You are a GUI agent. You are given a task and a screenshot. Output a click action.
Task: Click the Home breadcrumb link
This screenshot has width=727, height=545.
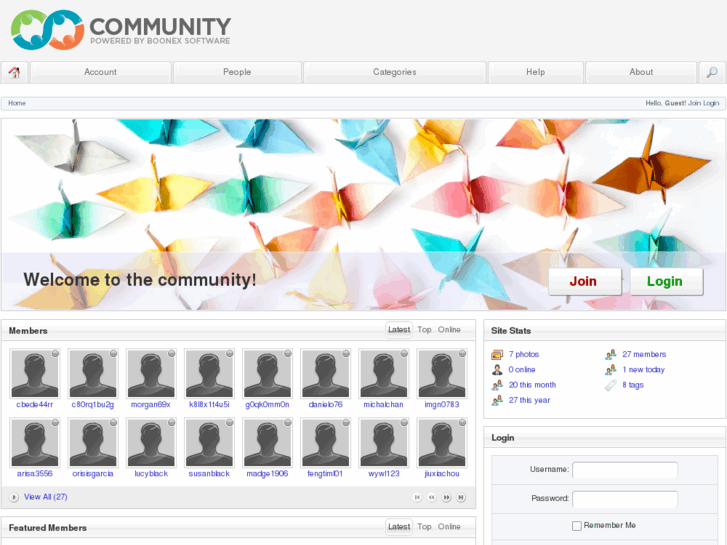point(17,103)
